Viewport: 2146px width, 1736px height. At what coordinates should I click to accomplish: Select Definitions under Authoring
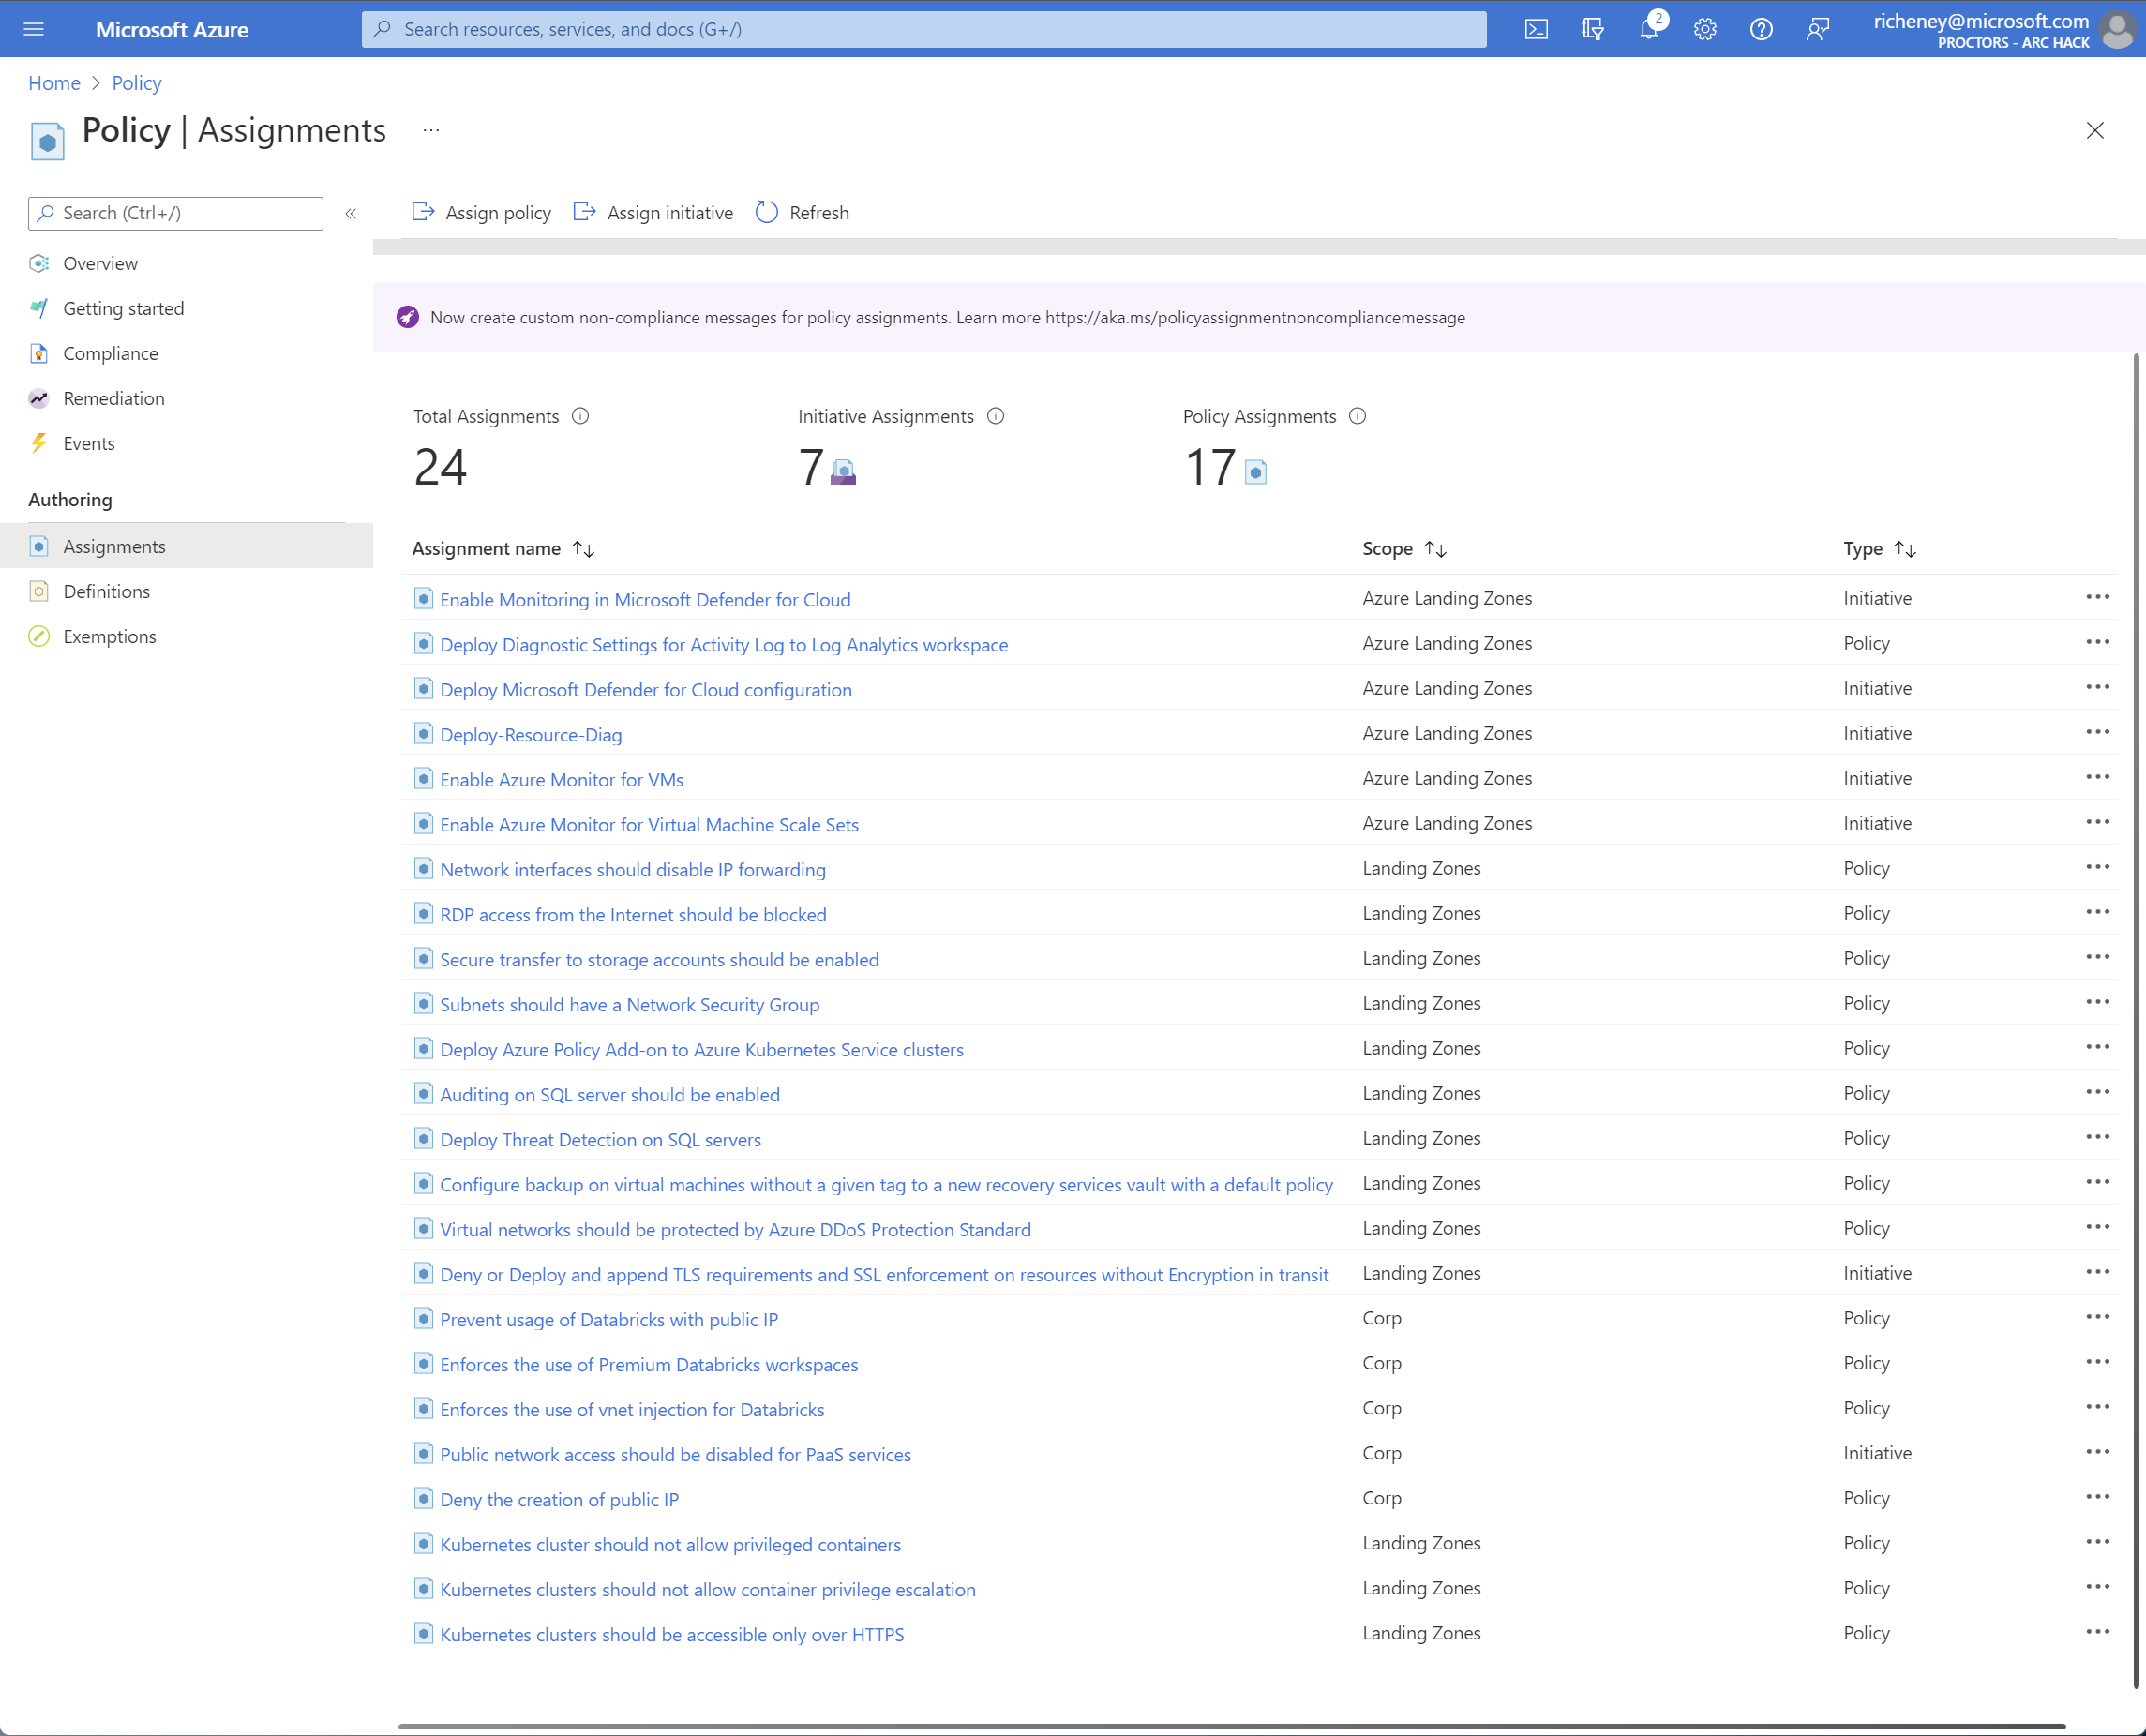pyautogui.click(x=105, y=591)
